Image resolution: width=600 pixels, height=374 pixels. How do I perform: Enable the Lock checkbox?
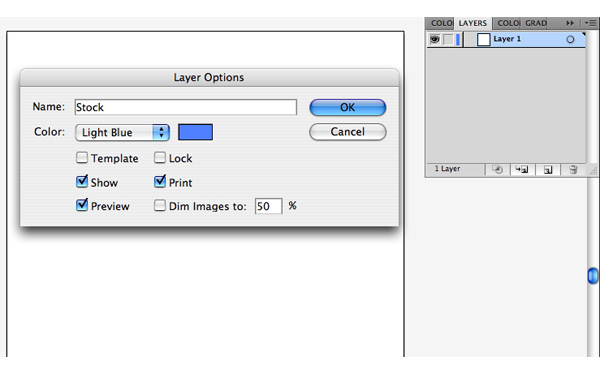point(160,158)
